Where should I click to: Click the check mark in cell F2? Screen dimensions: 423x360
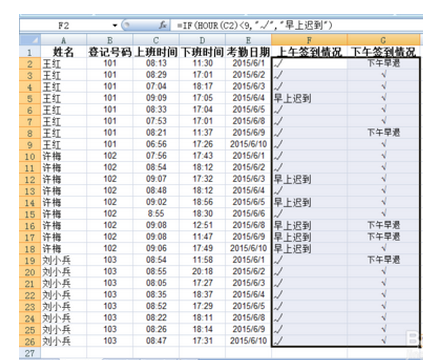point(278,63)
